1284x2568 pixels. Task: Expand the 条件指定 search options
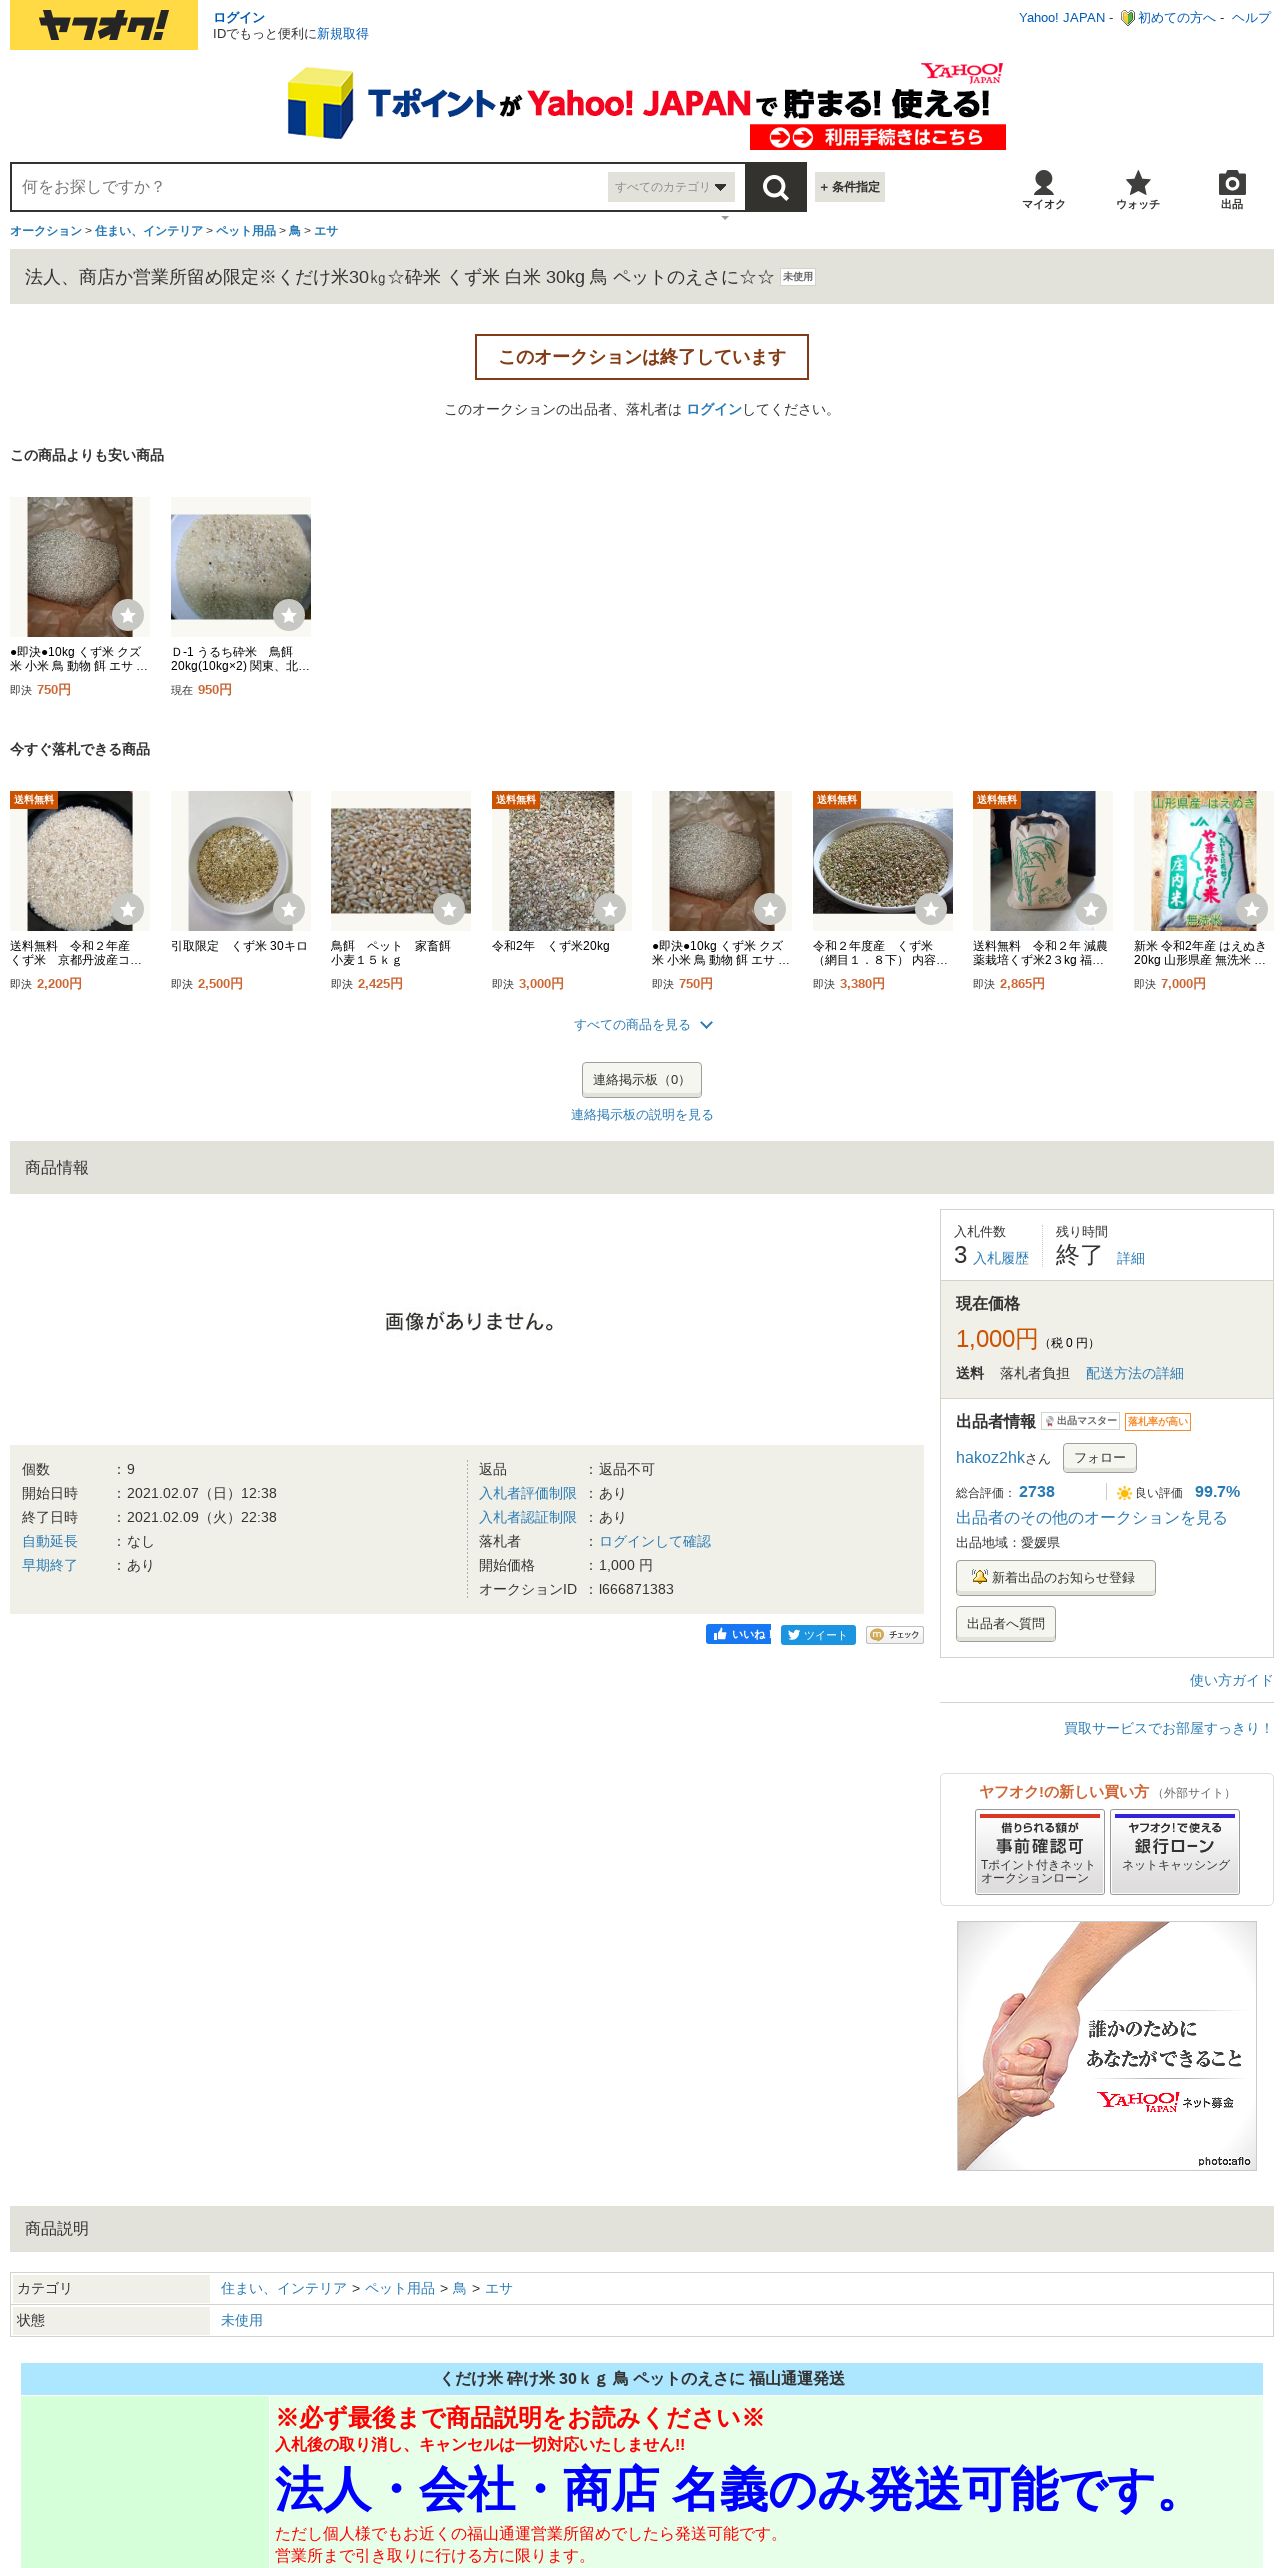[x=850, y=187]
